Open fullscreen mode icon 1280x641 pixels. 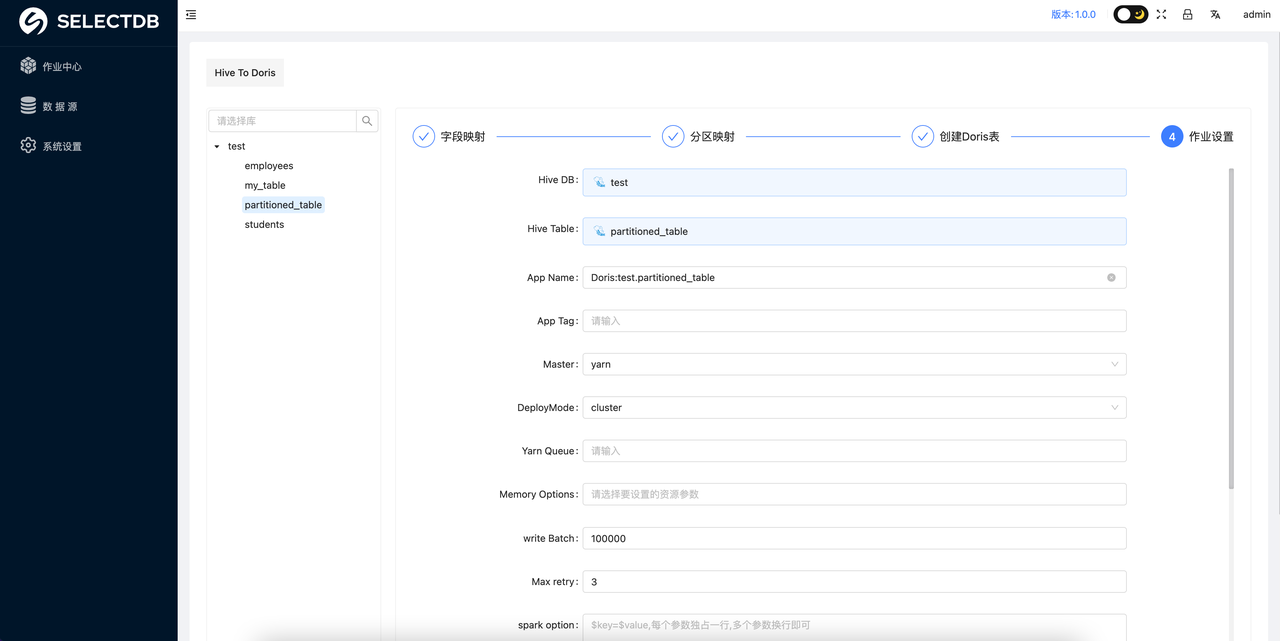pos(1161,14)
